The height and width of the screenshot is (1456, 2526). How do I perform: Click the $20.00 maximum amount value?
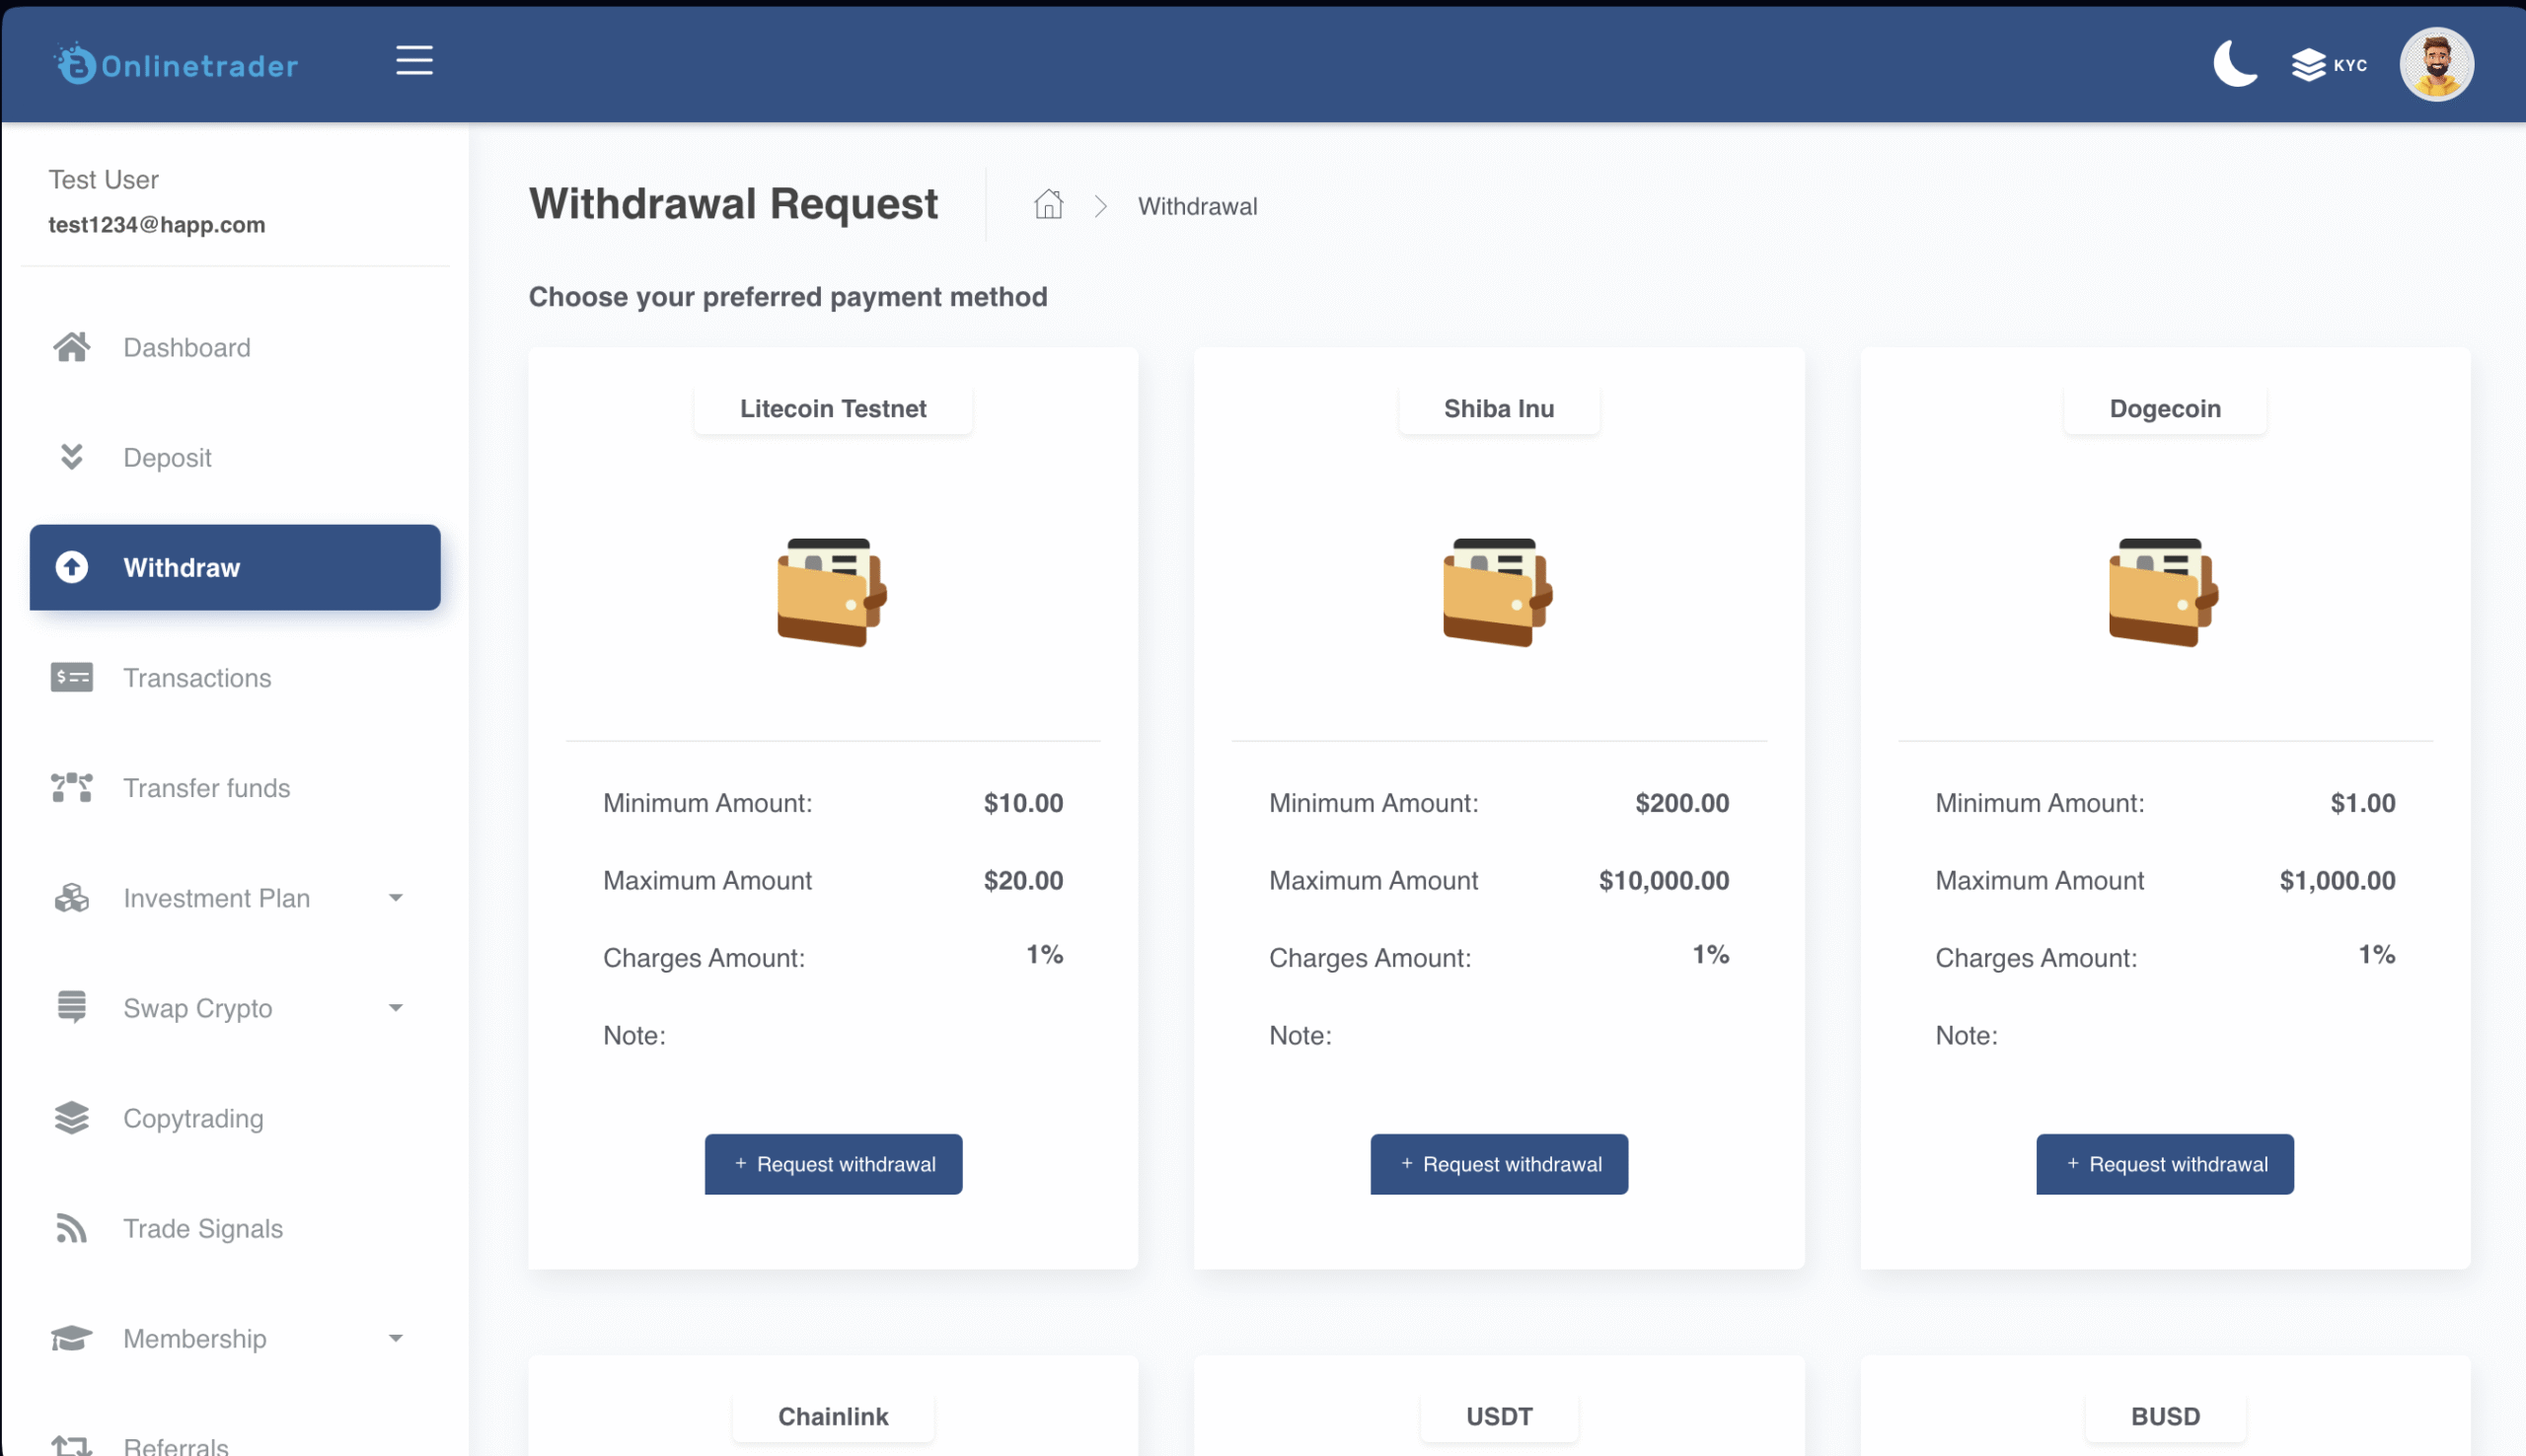coord(1022,880)
